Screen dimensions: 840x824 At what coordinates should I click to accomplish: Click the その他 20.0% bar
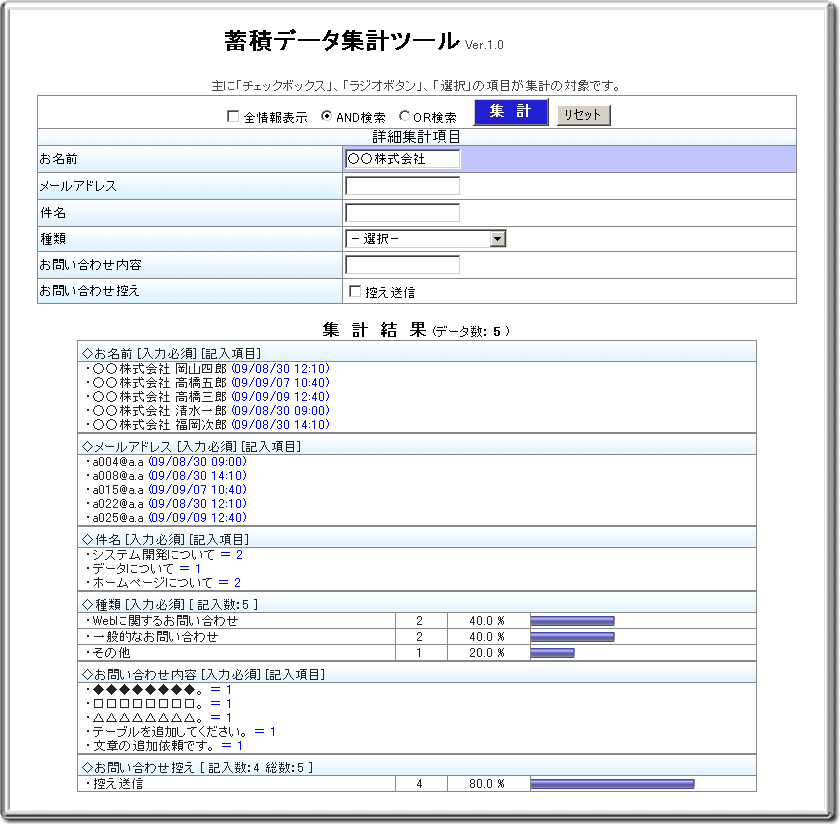tap(552, 653)
